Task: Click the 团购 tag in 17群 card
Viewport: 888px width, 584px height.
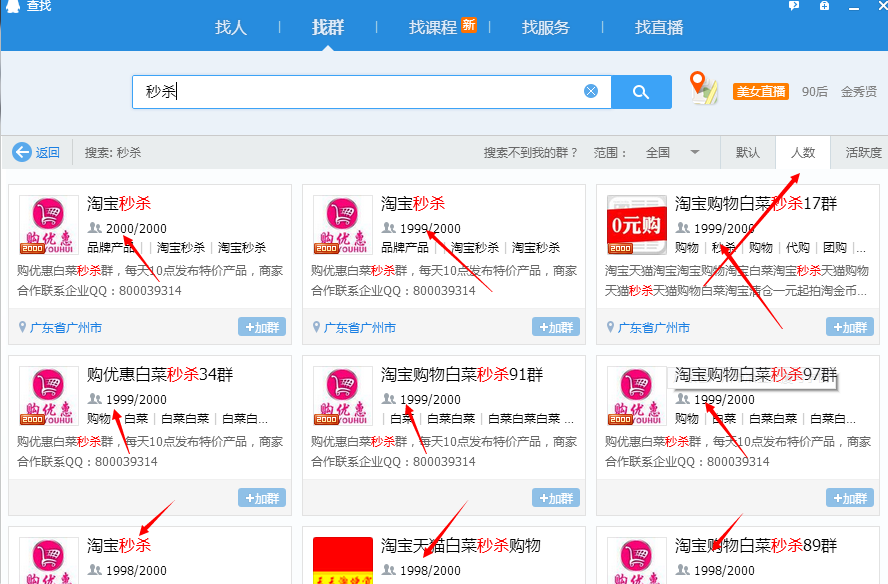Action: [x=835, y=248]
